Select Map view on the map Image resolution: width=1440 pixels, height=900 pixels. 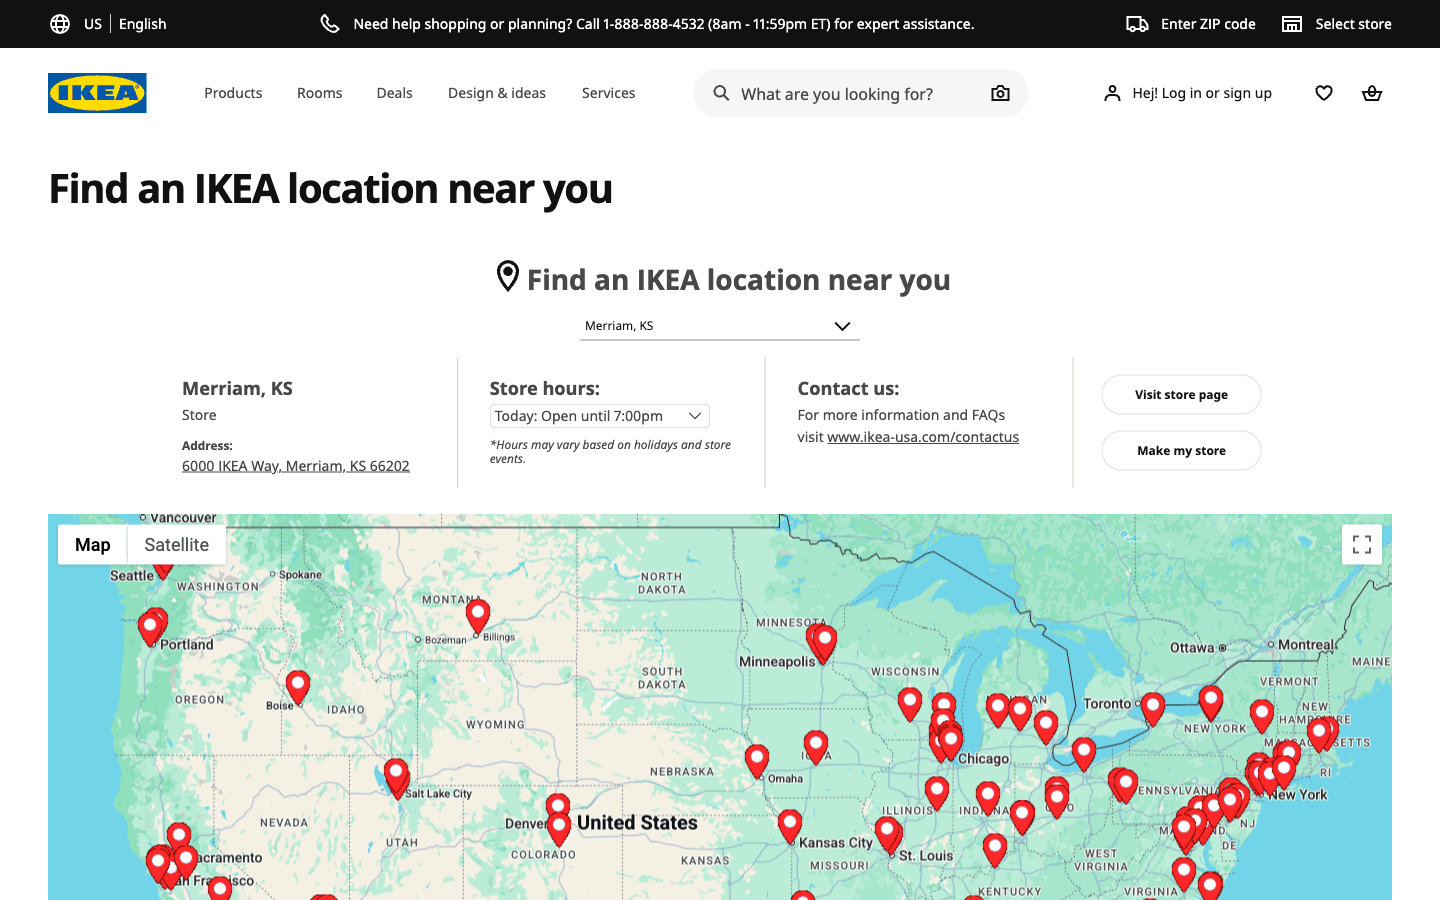pyautogui.click(x=92, y=544)
